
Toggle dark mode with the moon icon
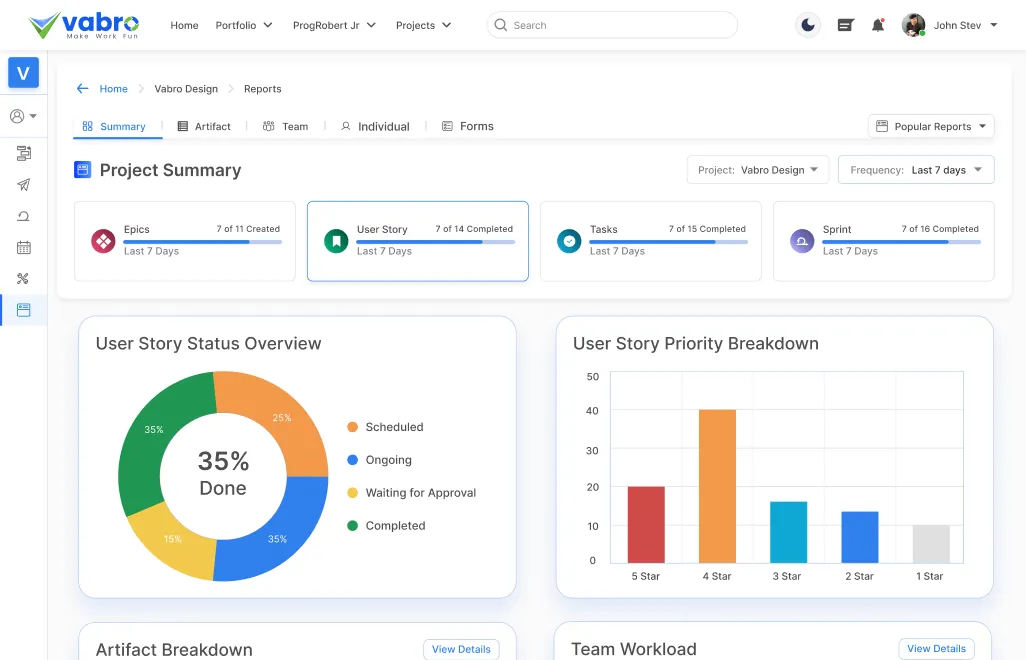807,25
